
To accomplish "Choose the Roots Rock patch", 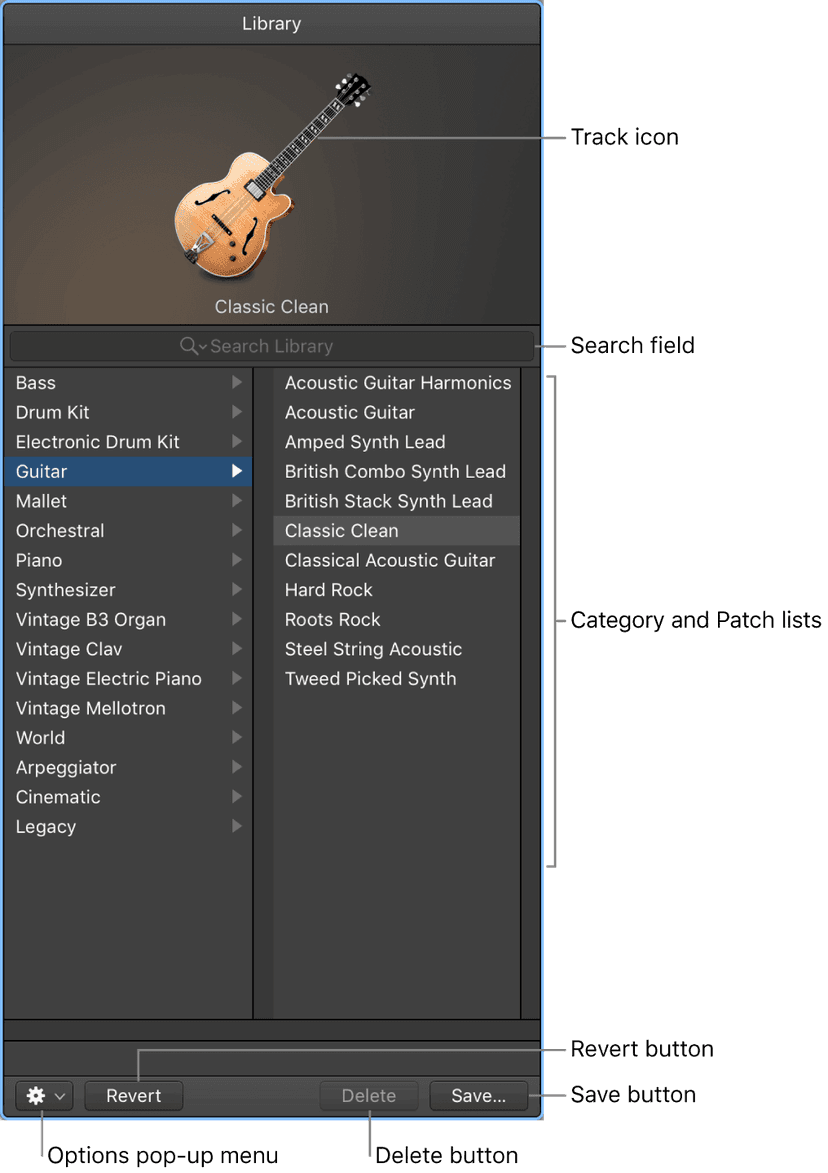I will pos(396,619).
